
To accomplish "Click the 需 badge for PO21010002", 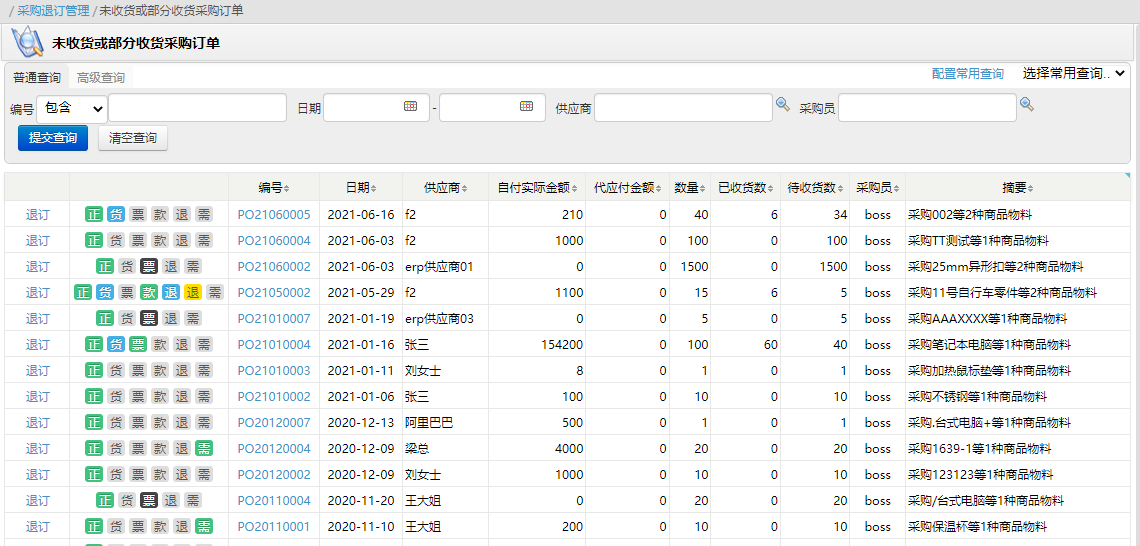I will pos(204,397).
